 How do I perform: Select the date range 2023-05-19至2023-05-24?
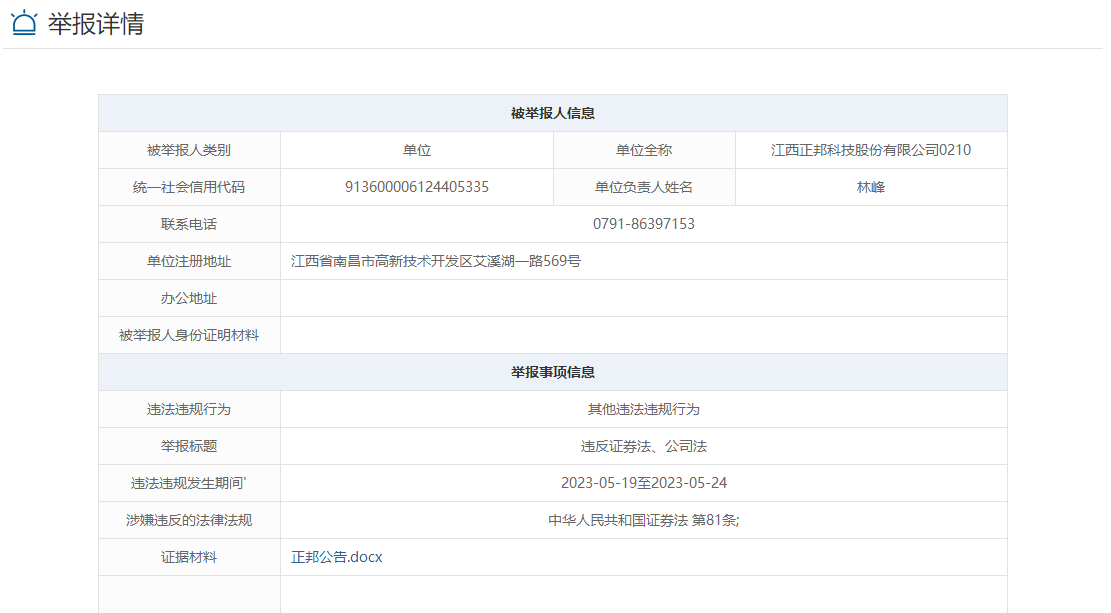644,483
